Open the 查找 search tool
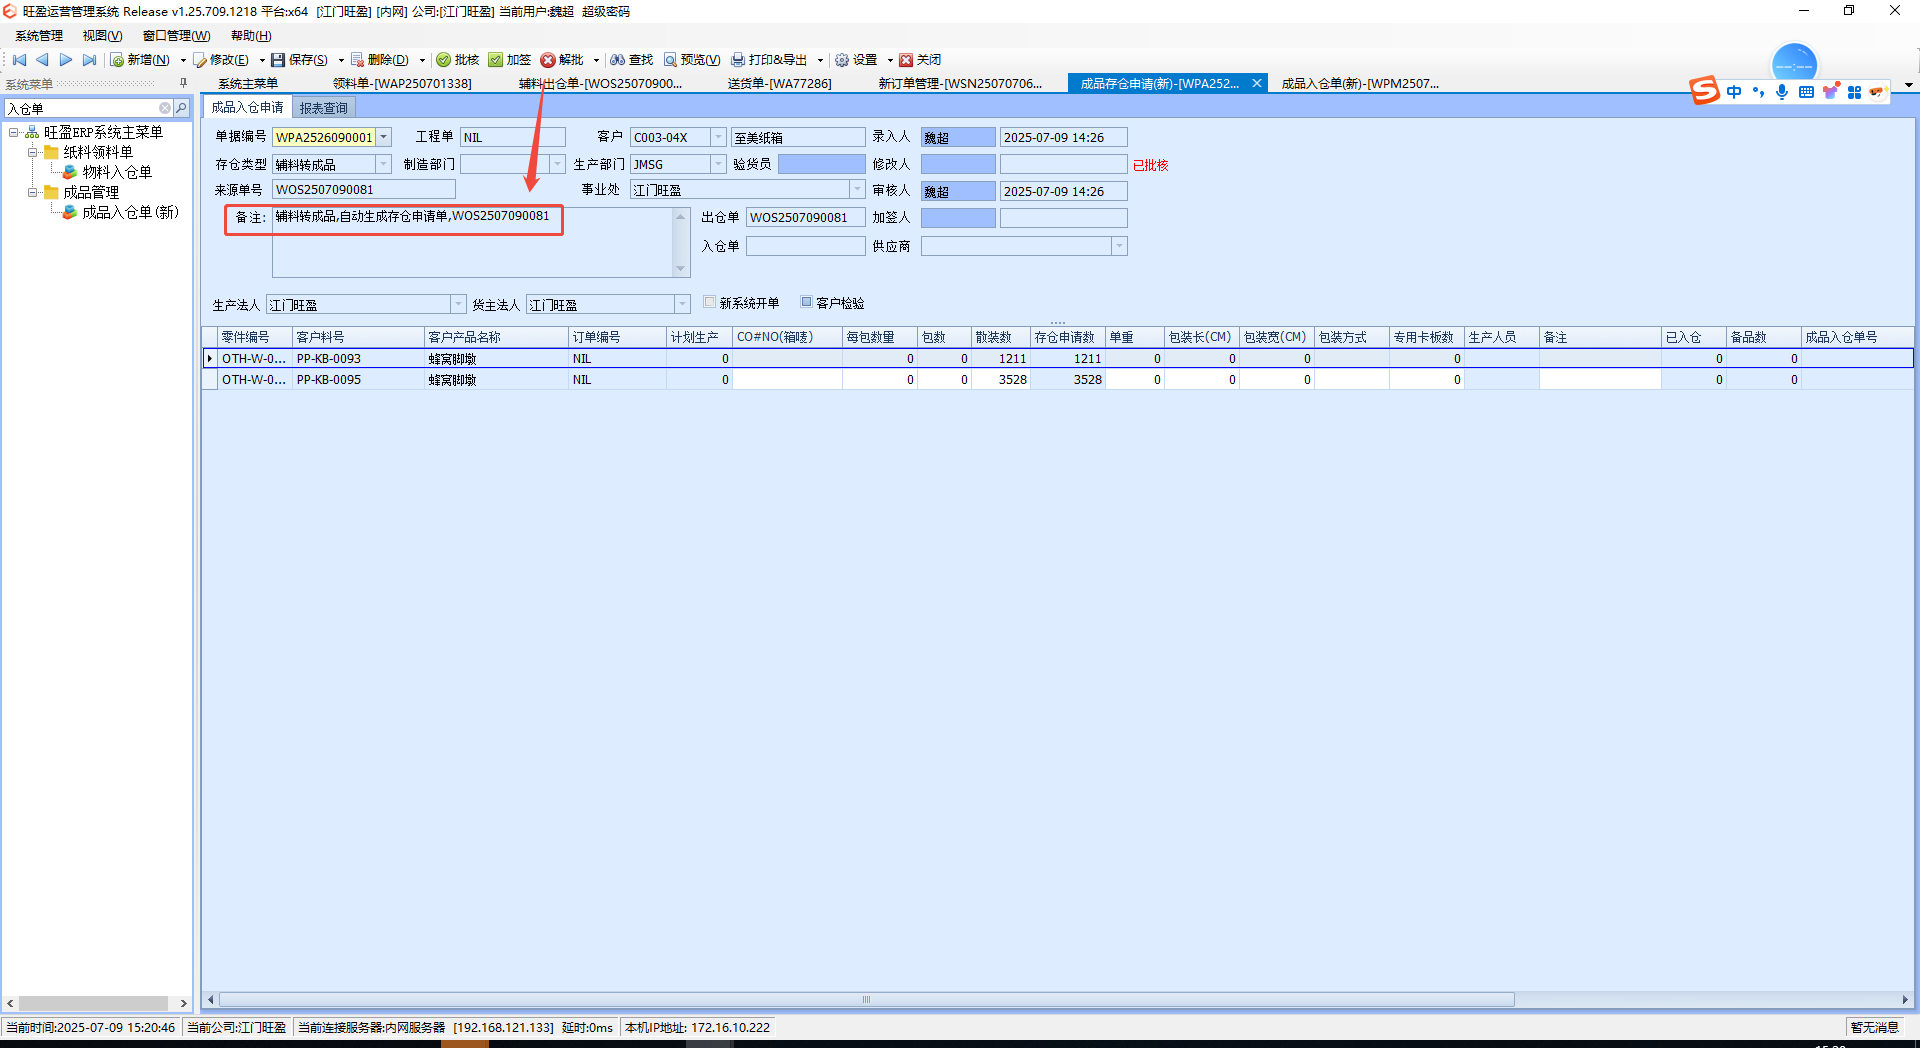The height and width of the screenshot is (1048, 1920). [632, 60]
